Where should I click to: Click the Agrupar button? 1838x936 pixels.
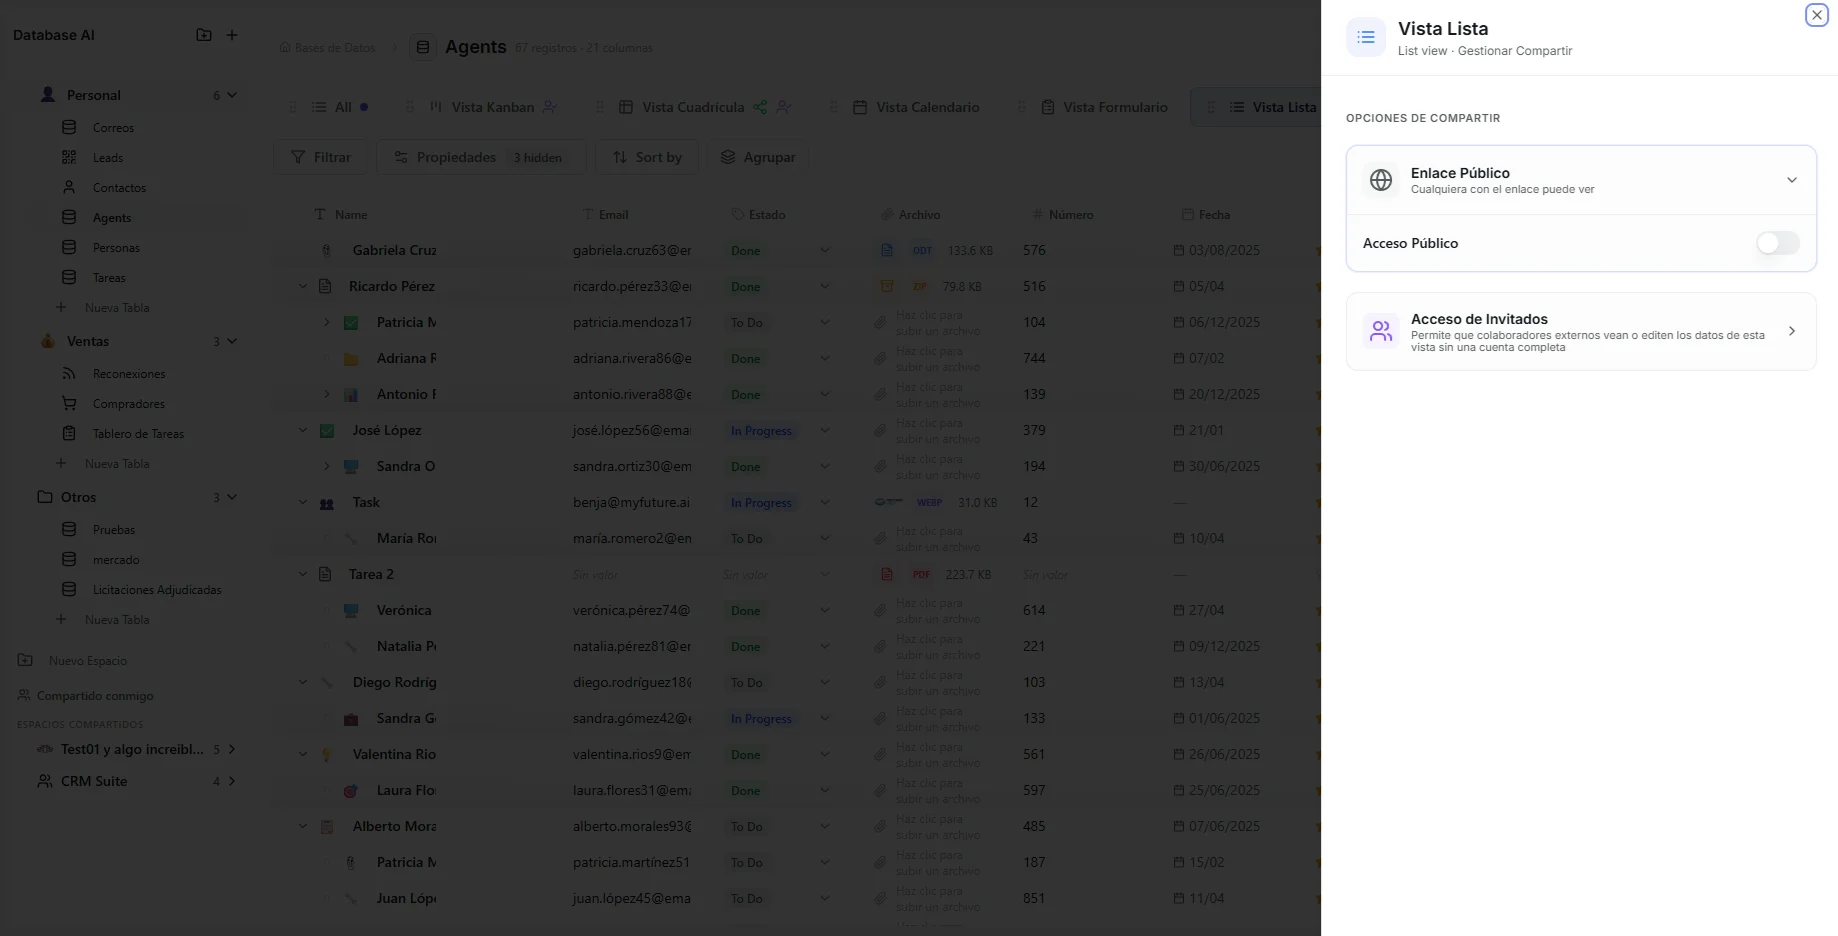[758, 157]
